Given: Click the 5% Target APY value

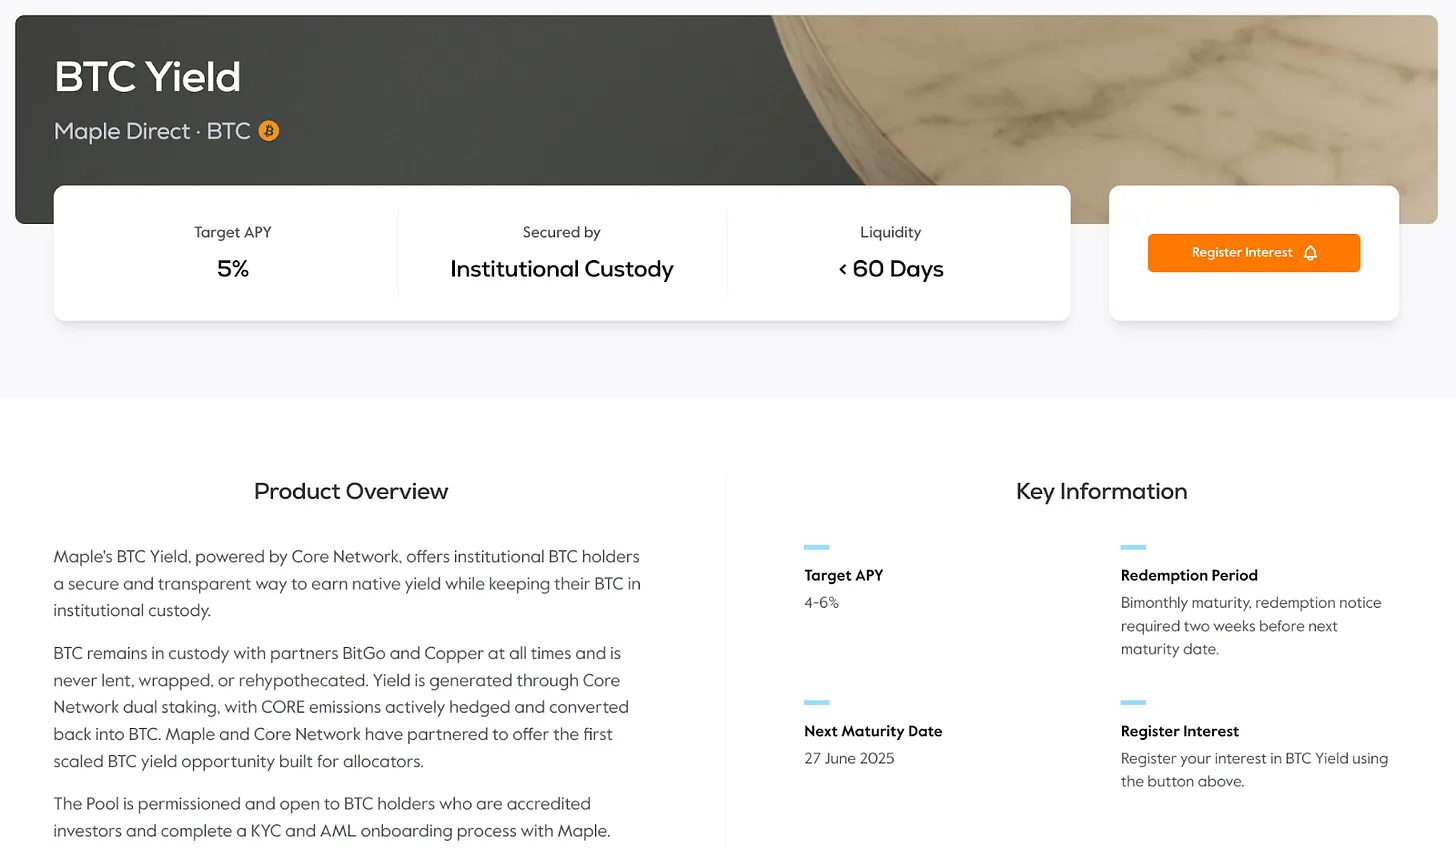Looking at the screenshot, I should click(x=233, y=269).
